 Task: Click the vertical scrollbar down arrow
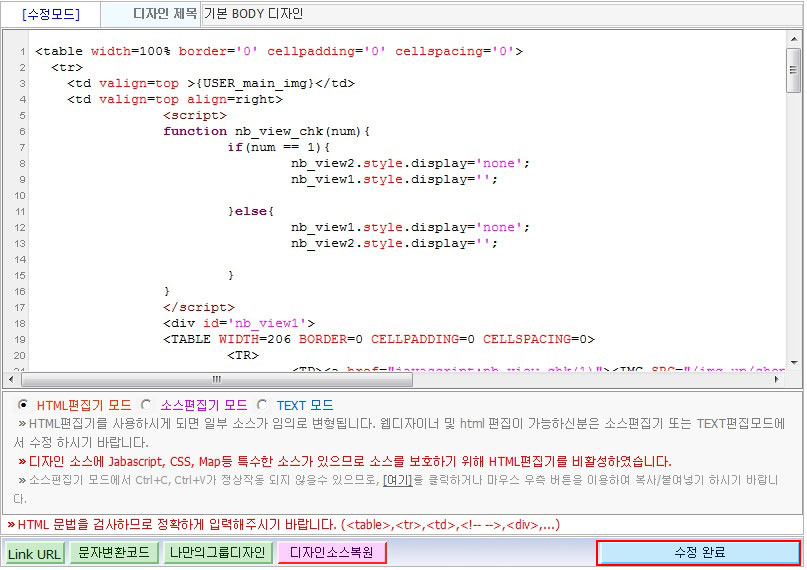tap(794, 363)
